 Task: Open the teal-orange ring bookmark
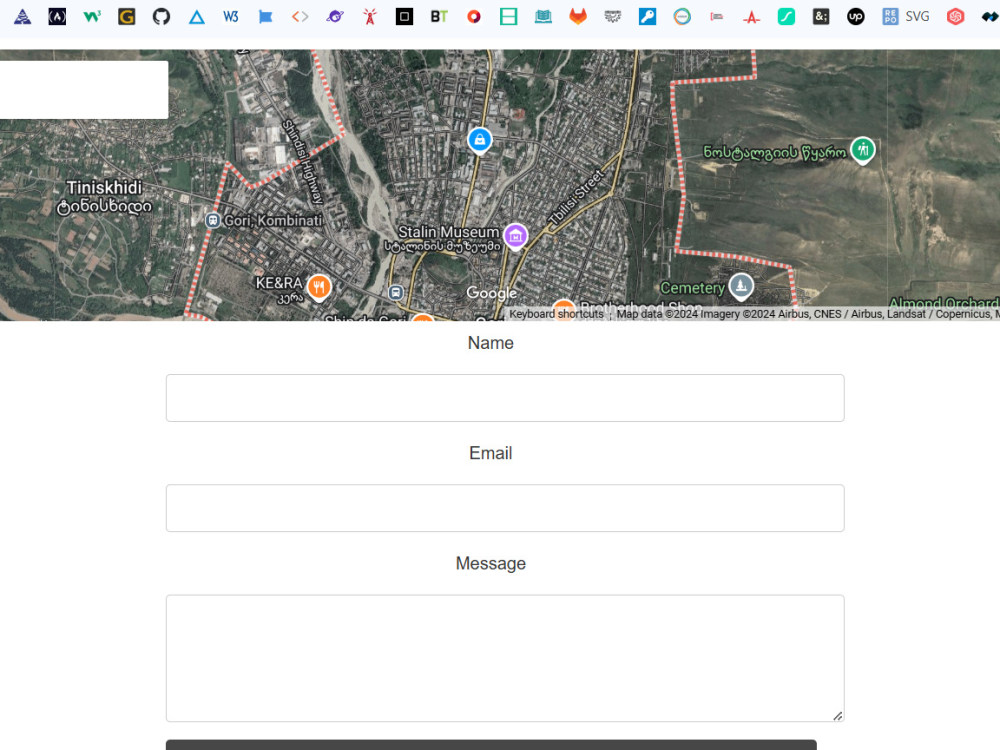click(682, 17)
